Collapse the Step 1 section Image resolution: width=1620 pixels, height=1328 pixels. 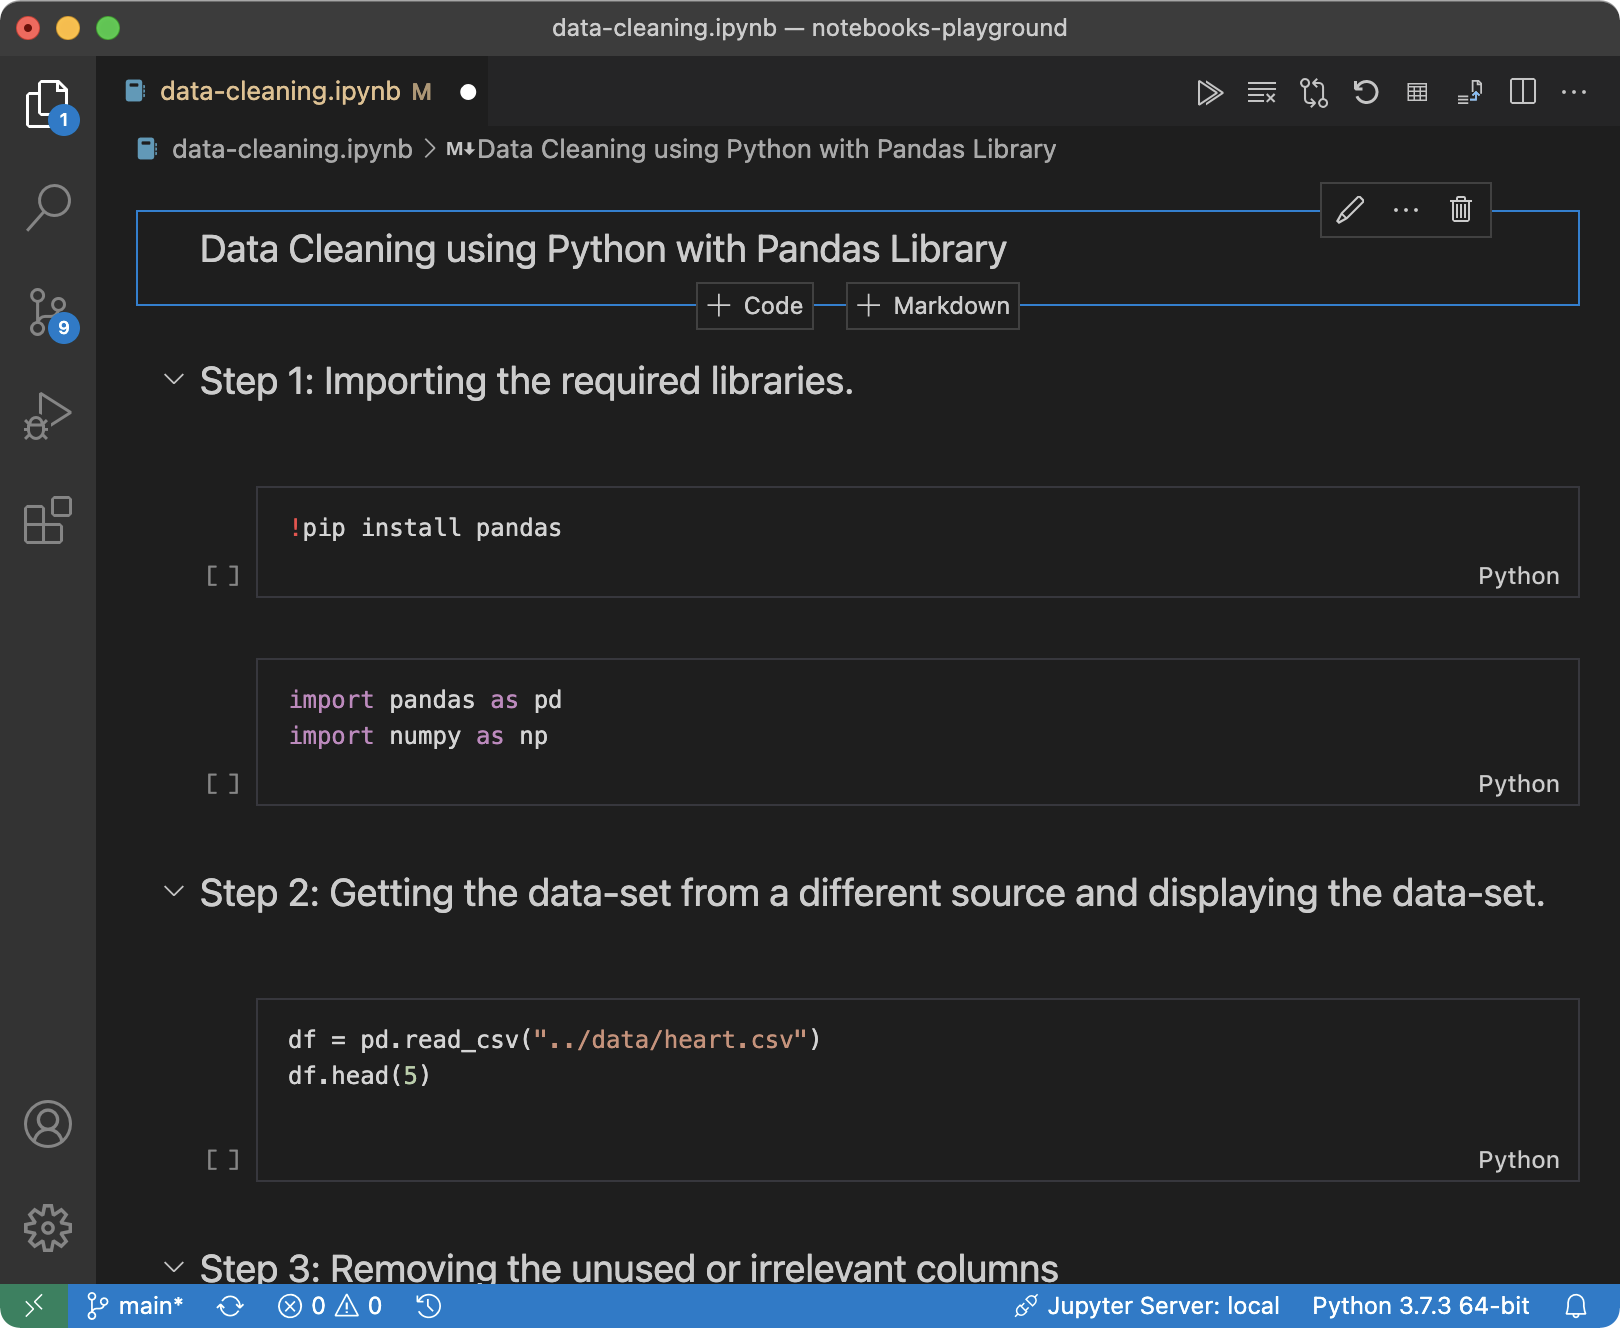[174, 380]
